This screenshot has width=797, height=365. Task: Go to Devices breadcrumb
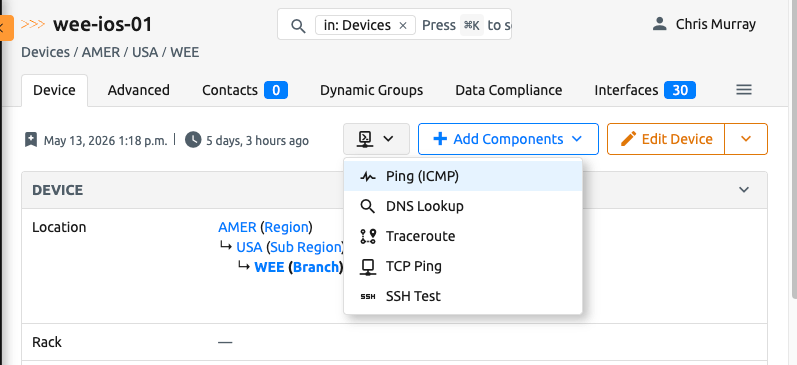45,52
